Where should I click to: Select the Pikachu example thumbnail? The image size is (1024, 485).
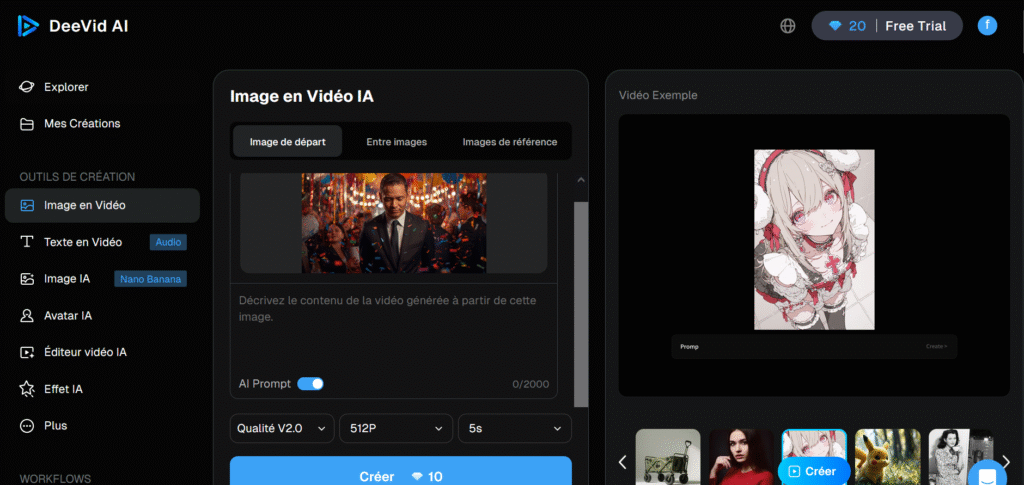point(887,458)
